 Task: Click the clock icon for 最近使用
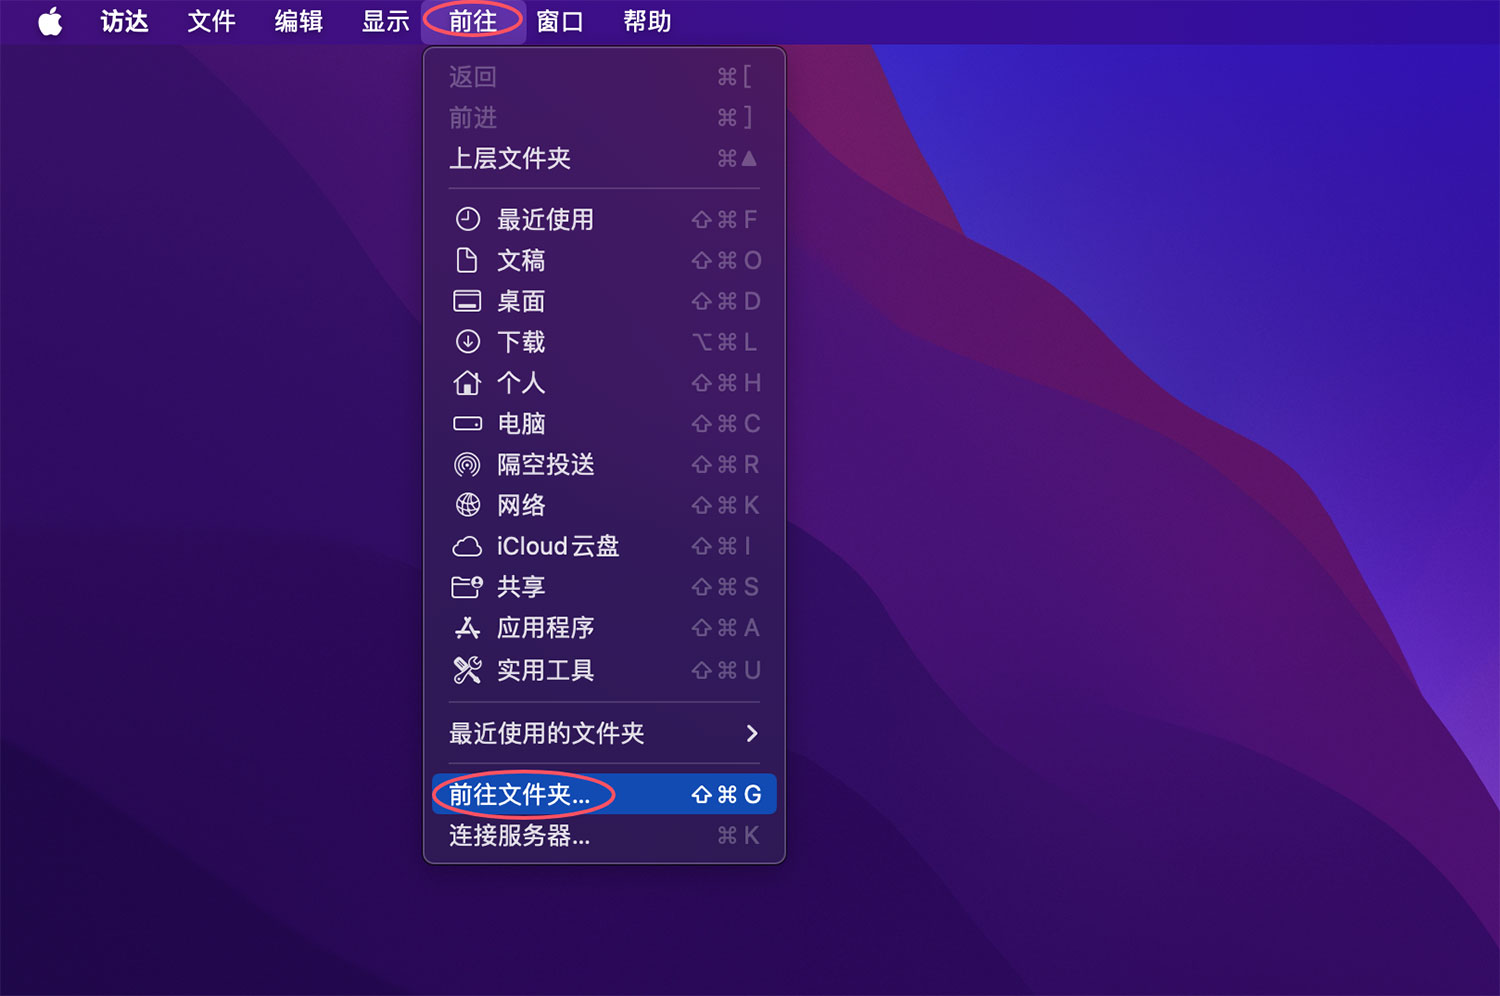click(467, 219)
